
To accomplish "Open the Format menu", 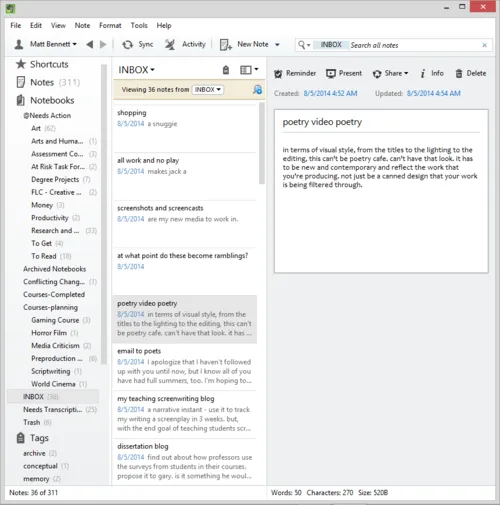I will (110, 25).
